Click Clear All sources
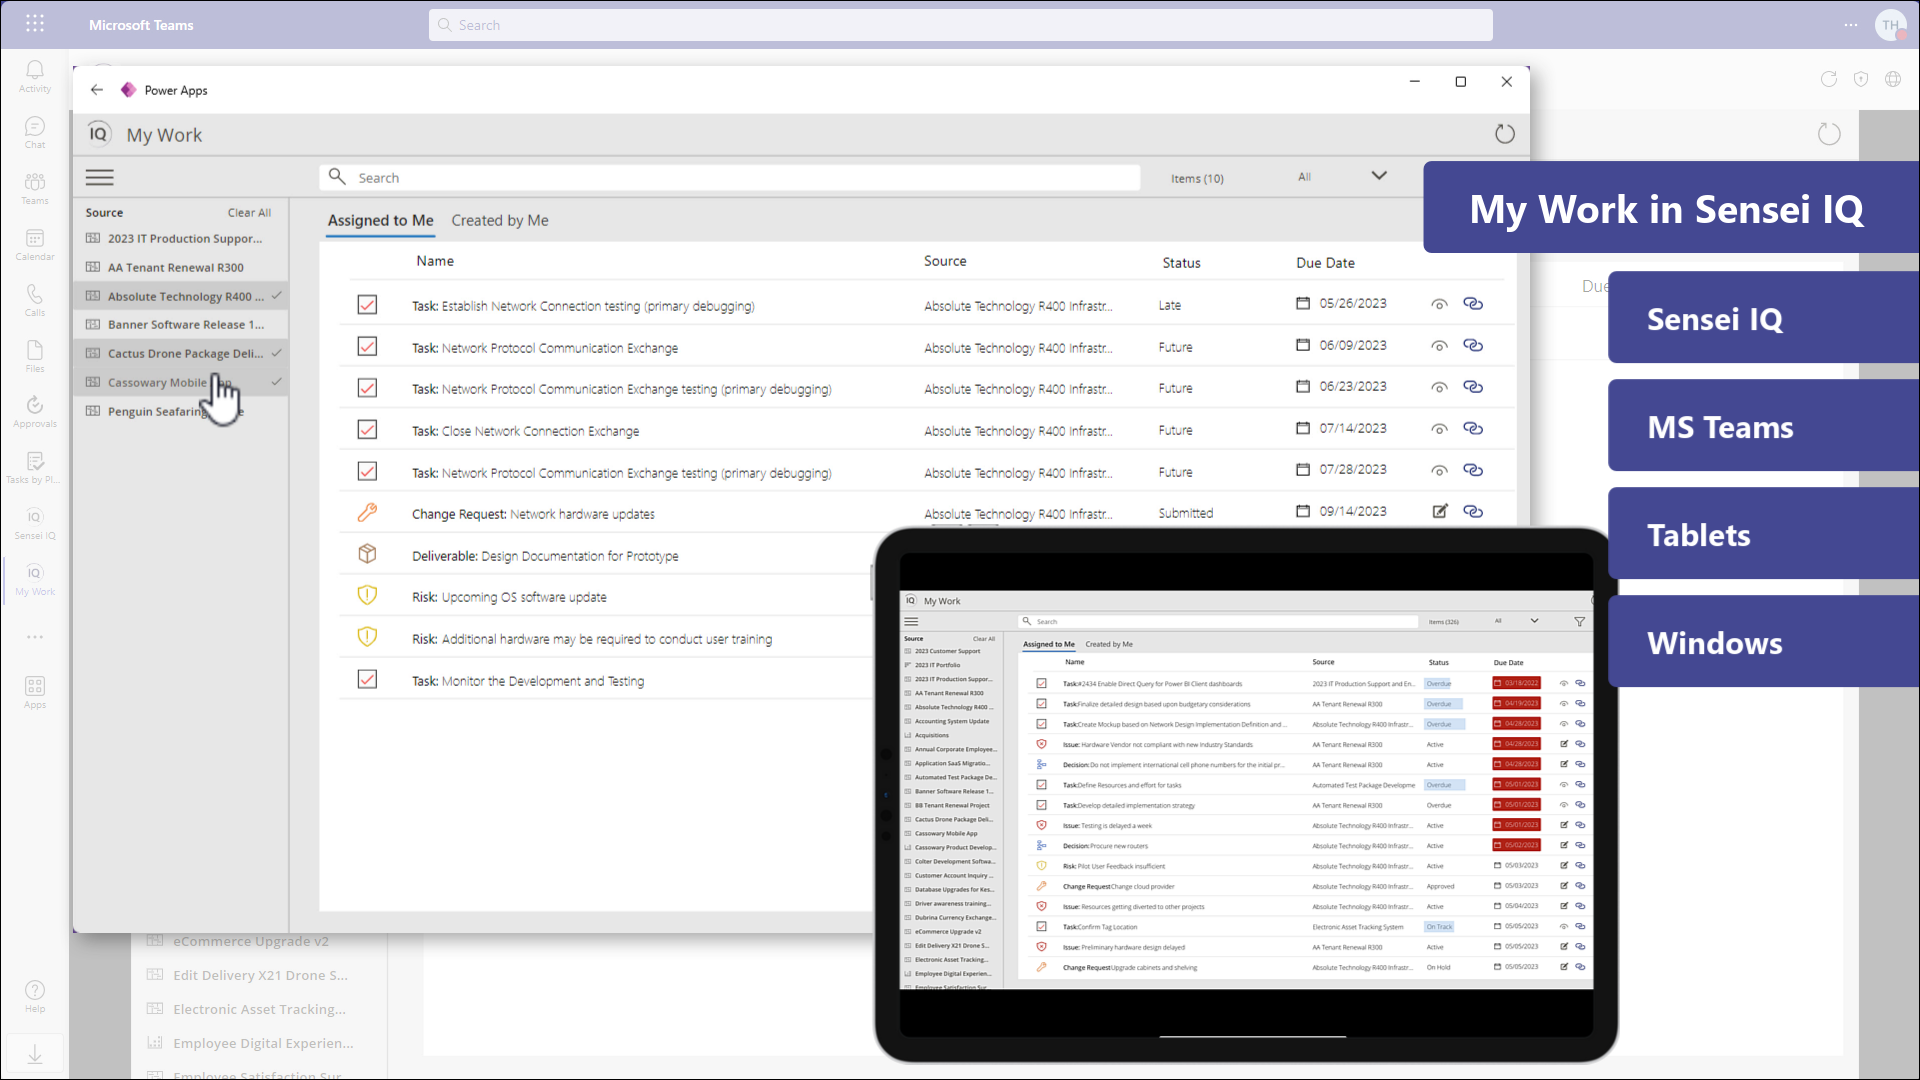1920x1080 pixels. [249, 213]
